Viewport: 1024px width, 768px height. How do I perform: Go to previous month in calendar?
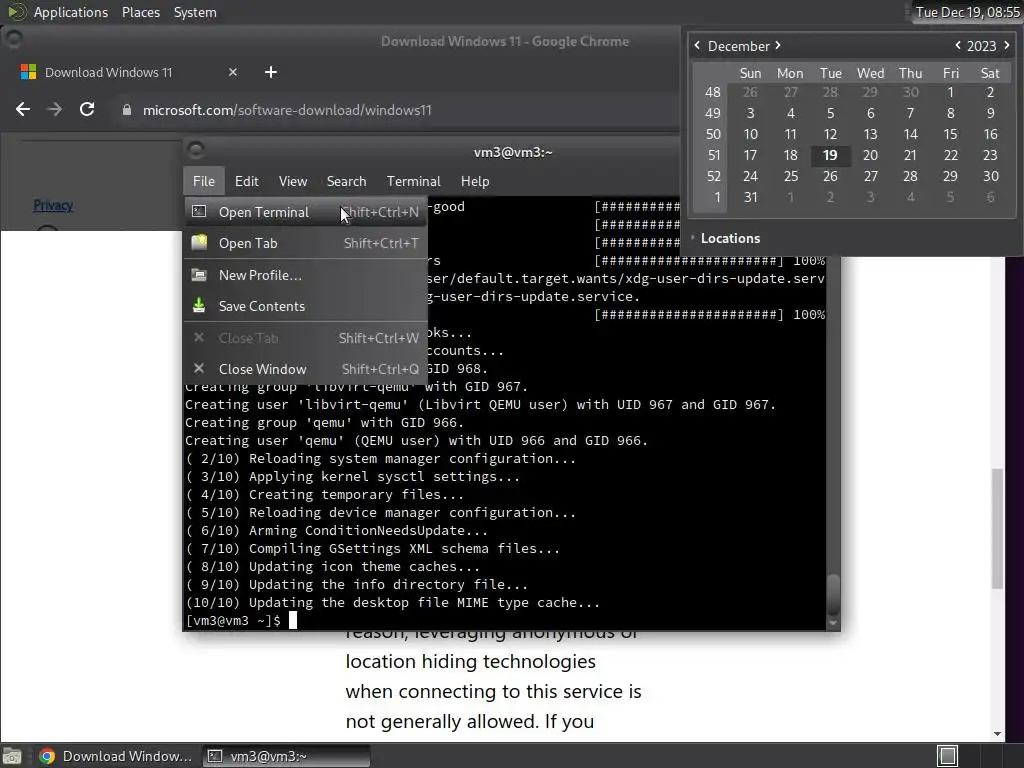[x=697, y=45]
